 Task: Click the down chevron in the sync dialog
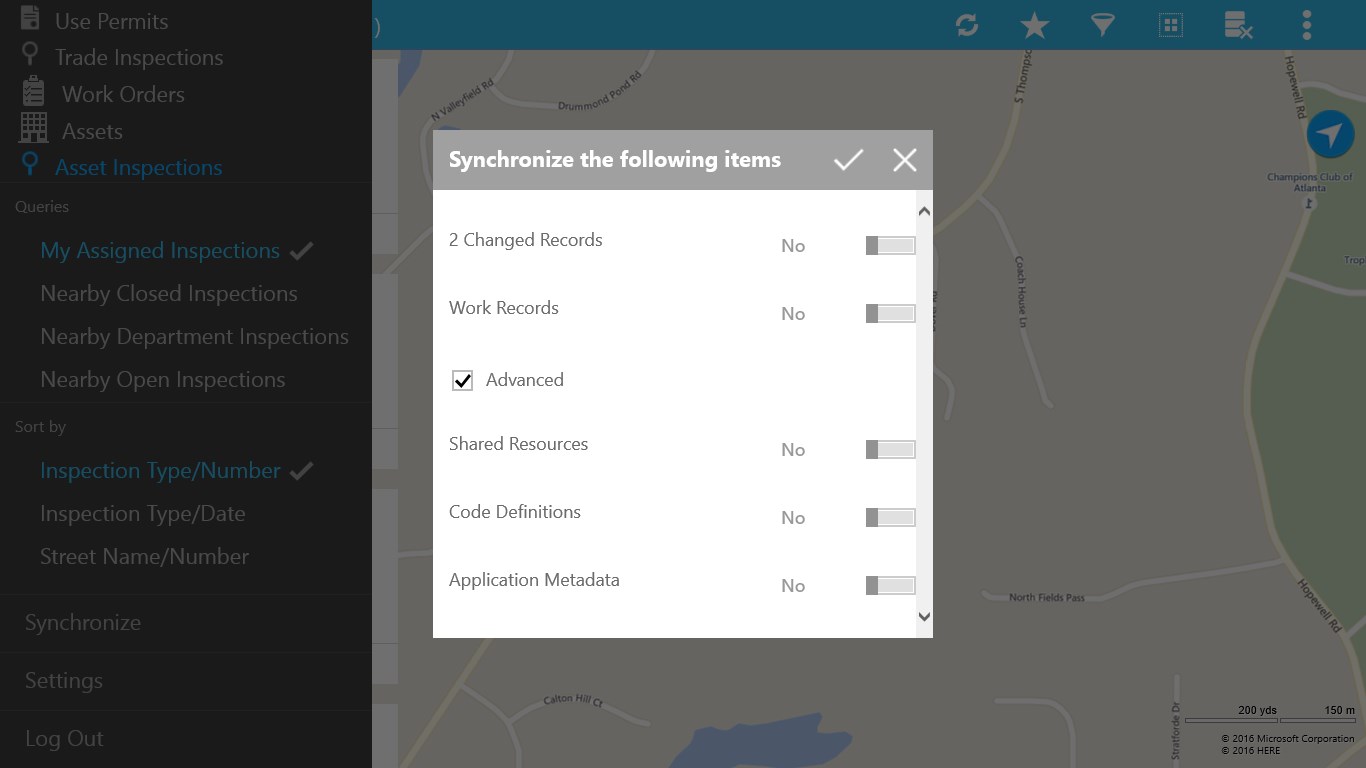[924, 617]
